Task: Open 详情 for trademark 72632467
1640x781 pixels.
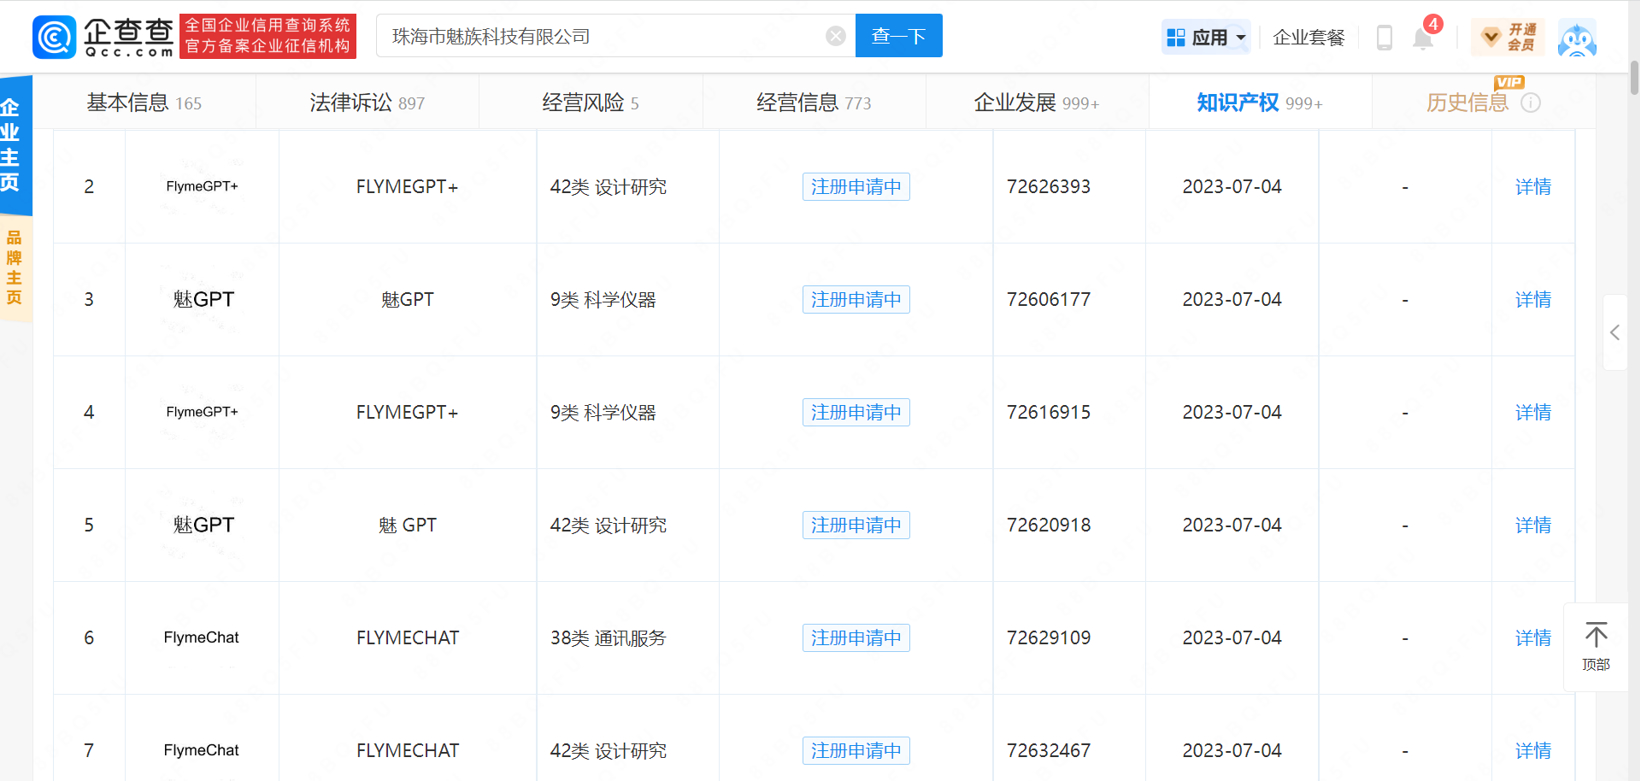Action: click(1533, 751)
